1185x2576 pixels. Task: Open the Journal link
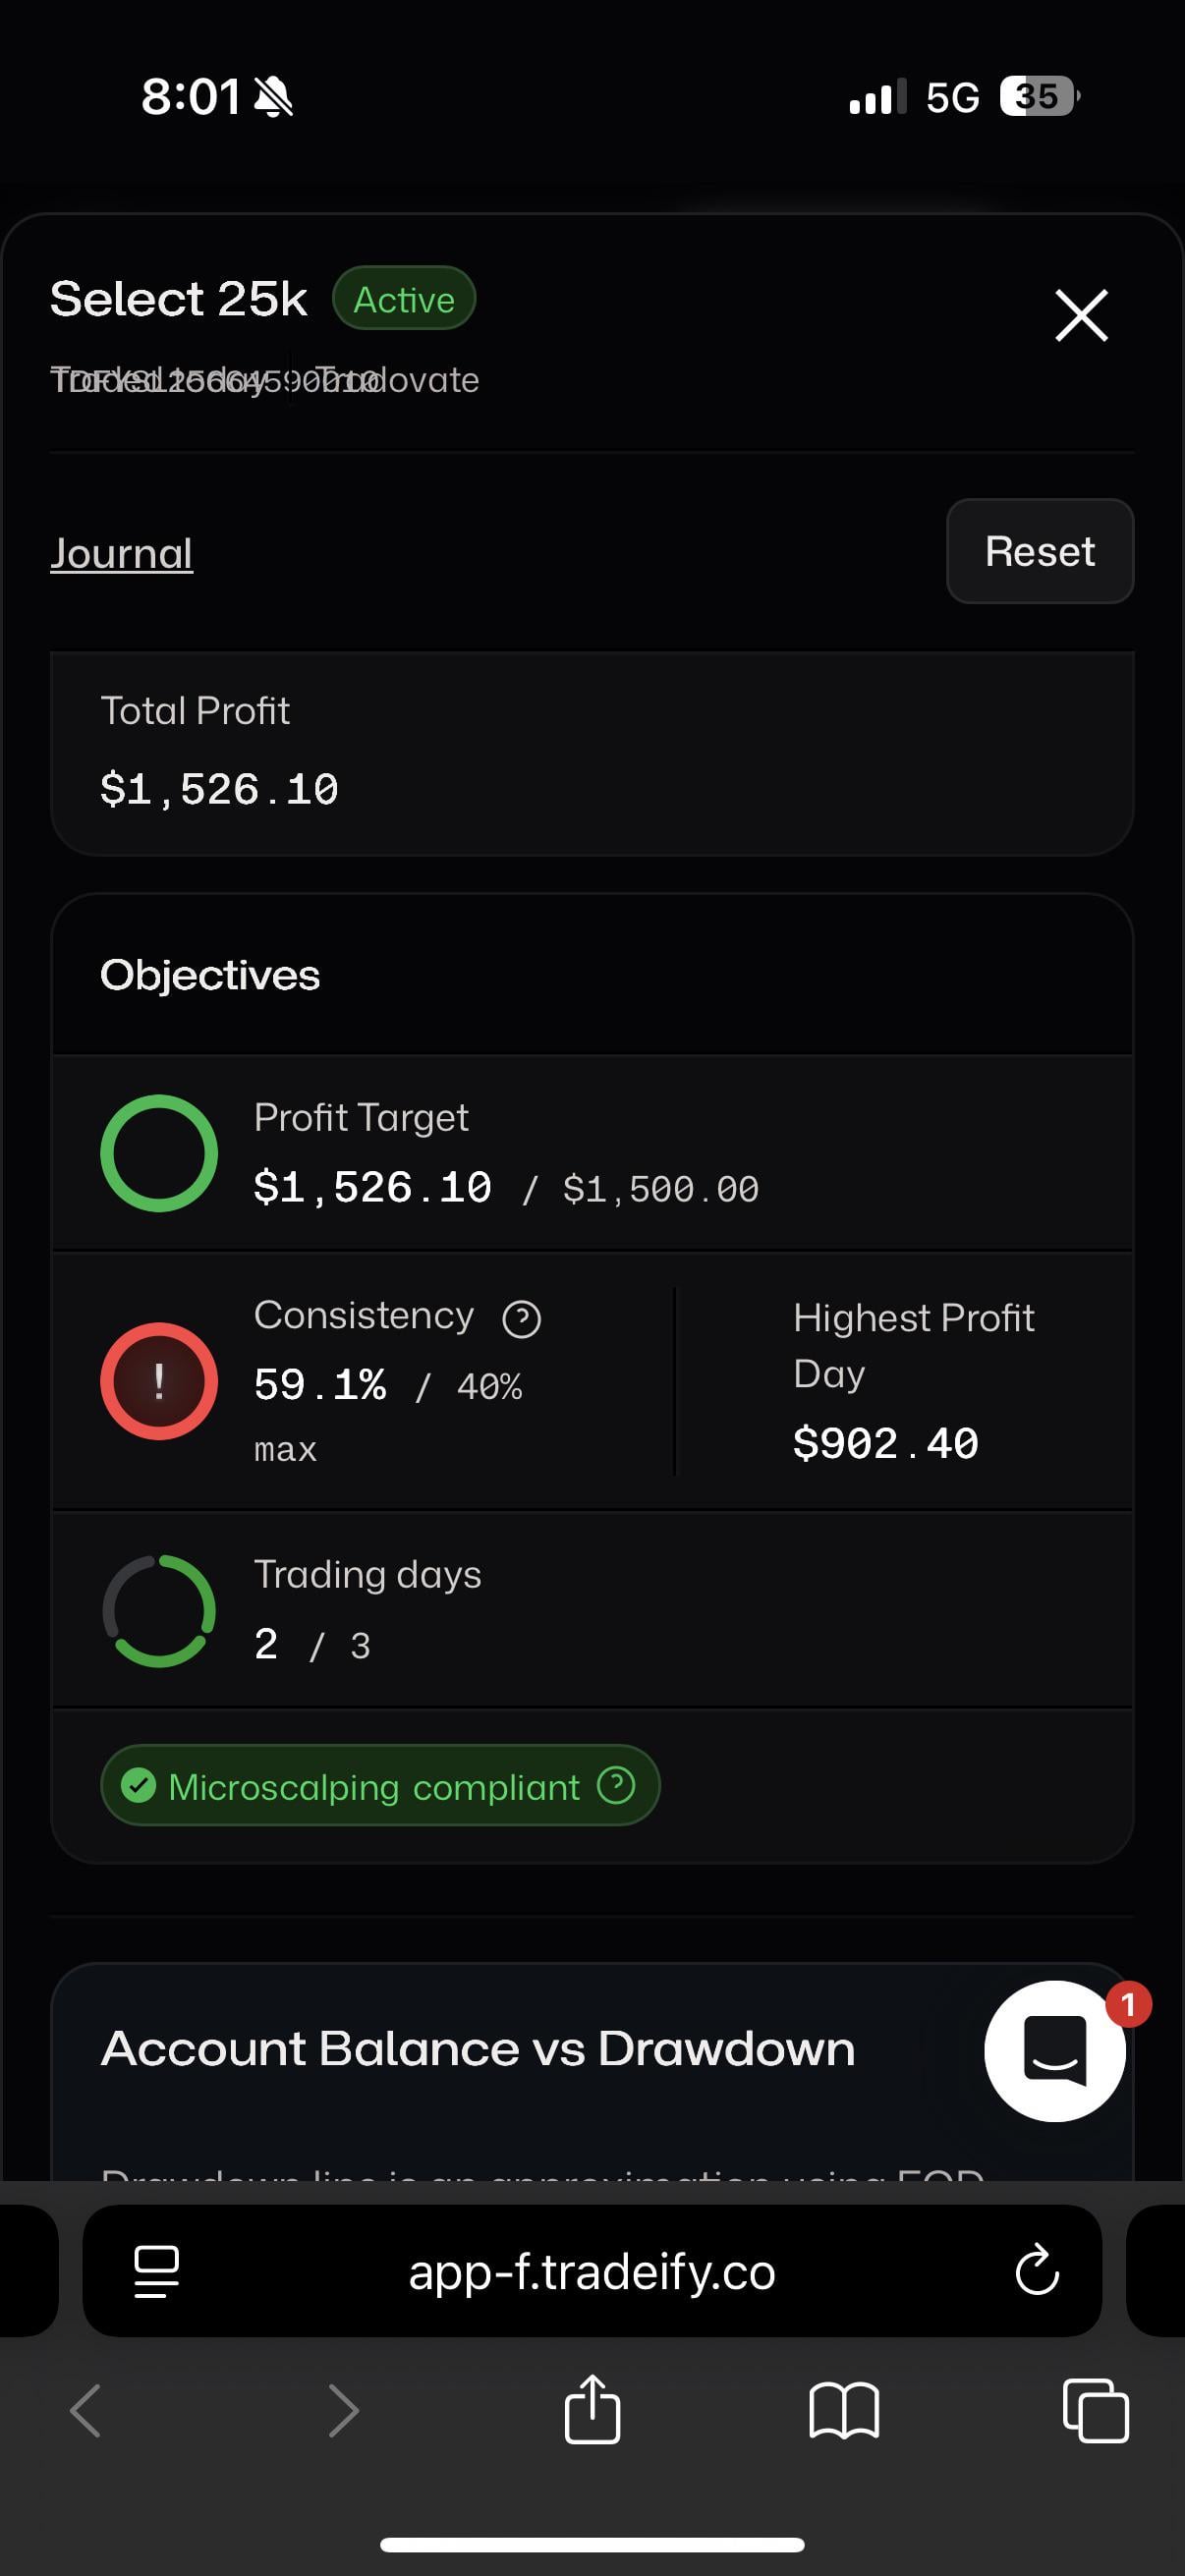(121, 553)
